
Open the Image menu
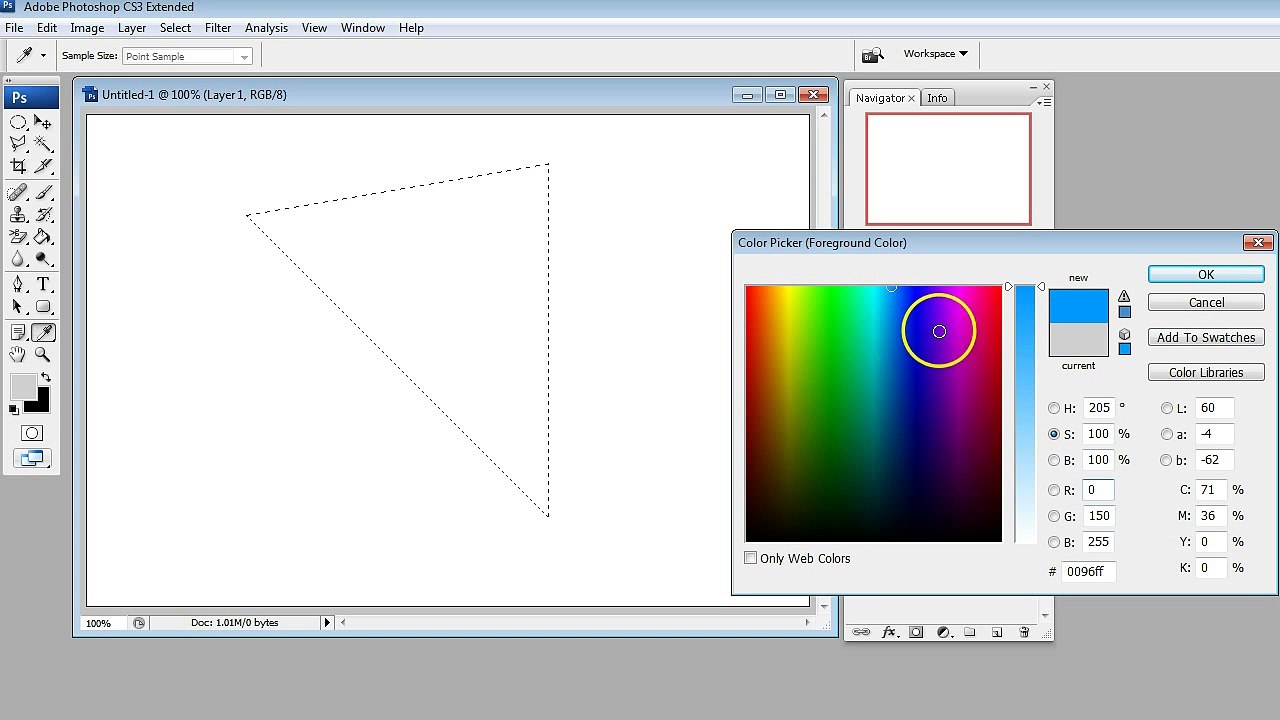tap(87, 28)
